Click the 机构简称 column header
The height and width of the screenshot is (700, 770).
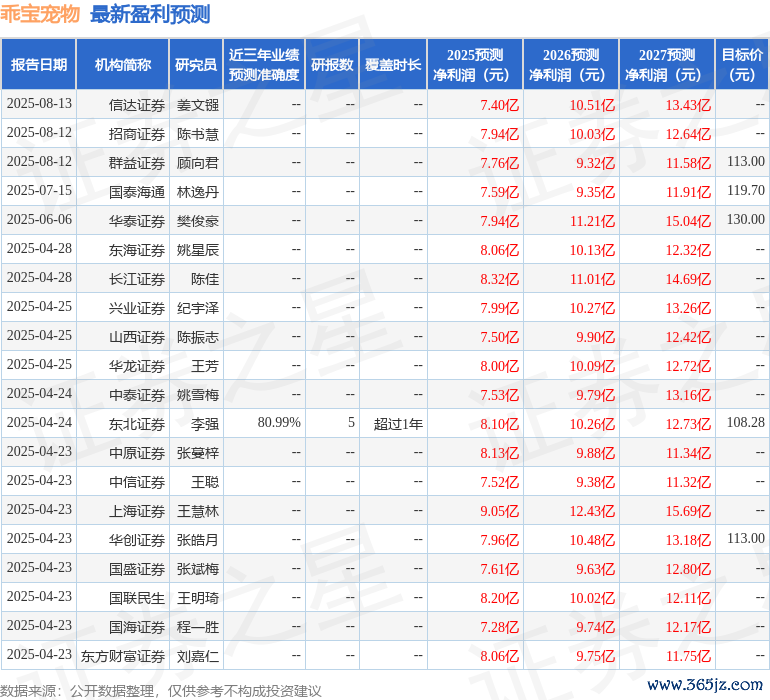[123, 65]
